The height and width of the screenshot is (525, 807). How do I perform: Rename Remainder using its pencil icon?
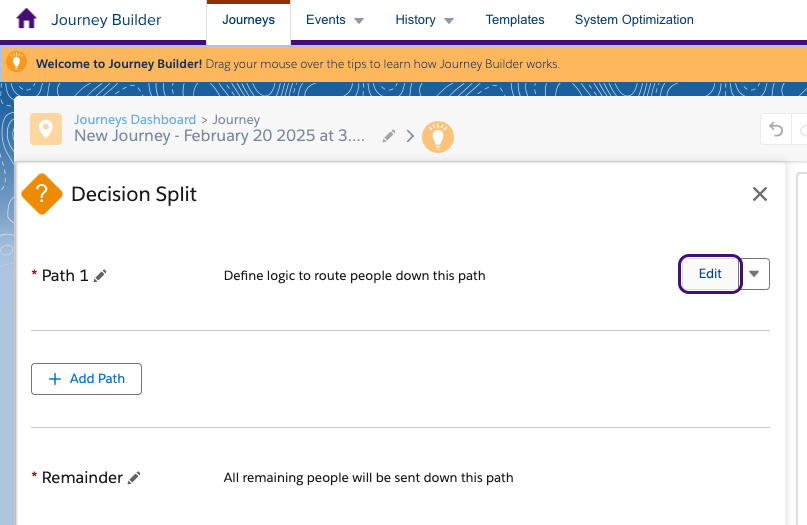coord(134,478)
